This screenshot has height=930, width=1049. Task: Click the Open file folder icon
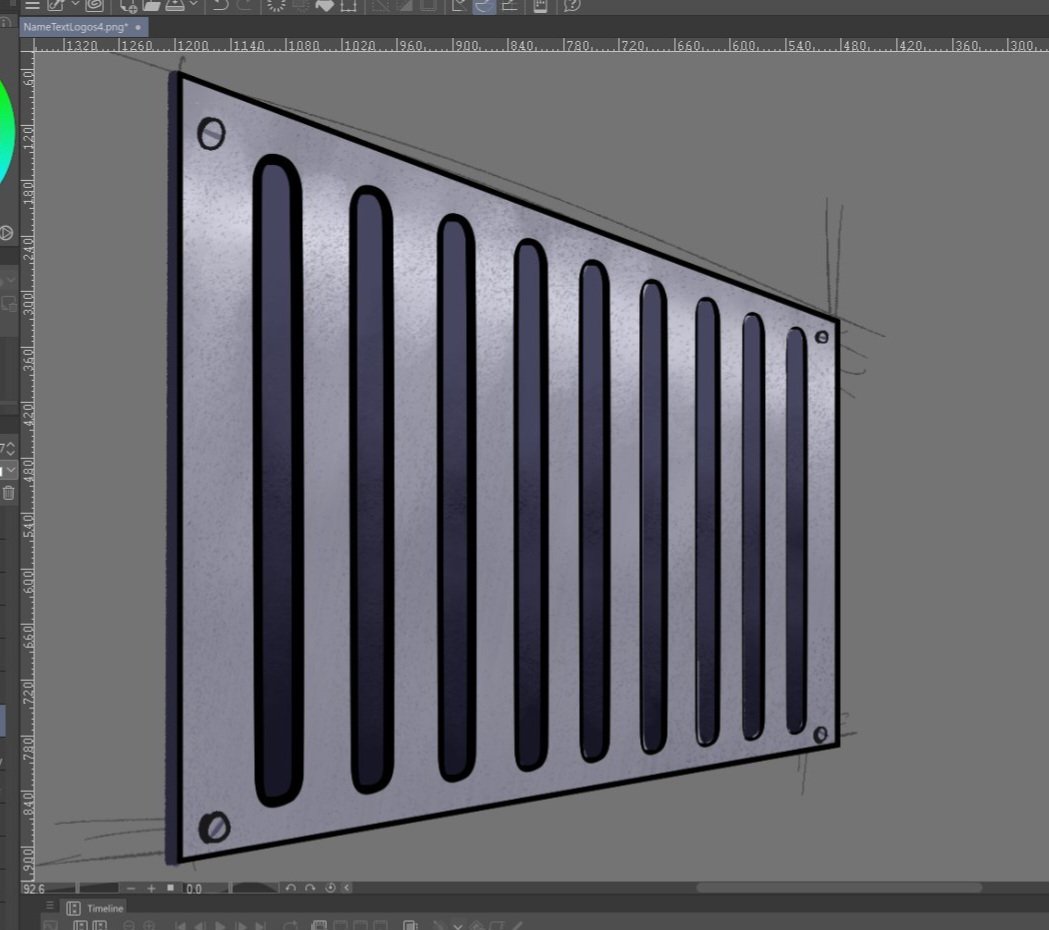tap(152, 5)
